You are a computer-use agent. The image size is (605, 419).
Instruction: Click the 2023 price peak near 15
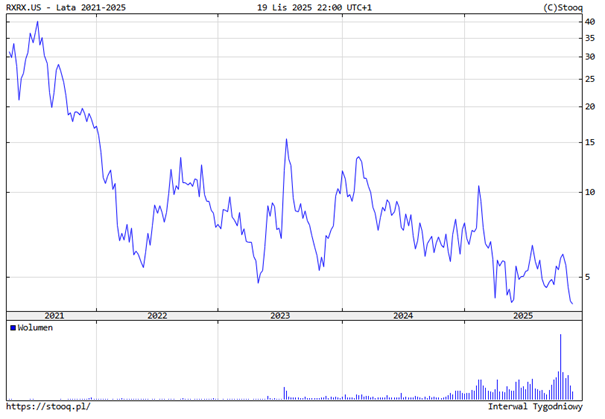[x=286, y=140]
